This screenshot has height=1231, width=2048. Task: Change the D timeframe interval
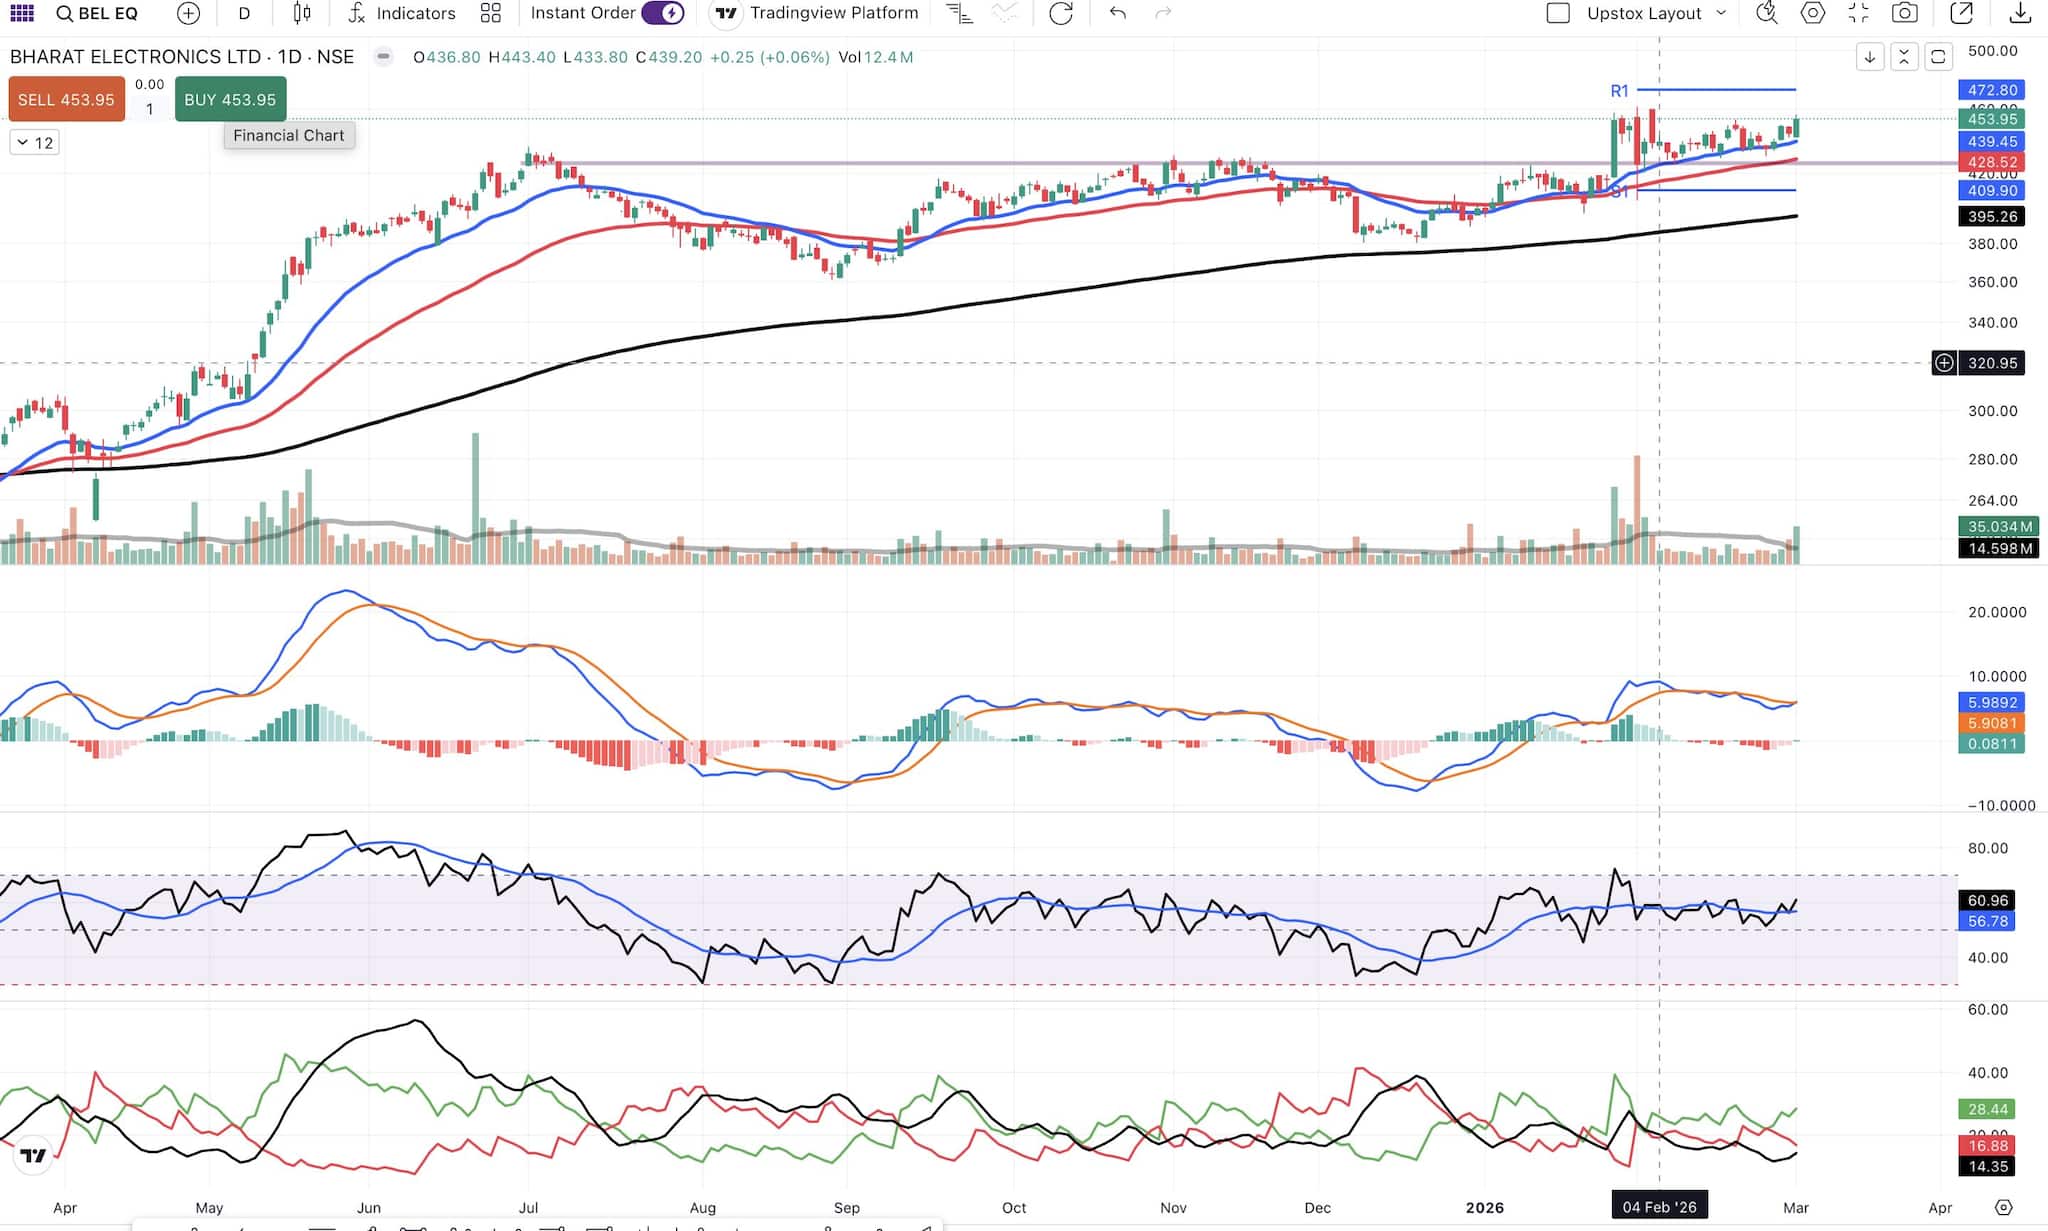244,13
